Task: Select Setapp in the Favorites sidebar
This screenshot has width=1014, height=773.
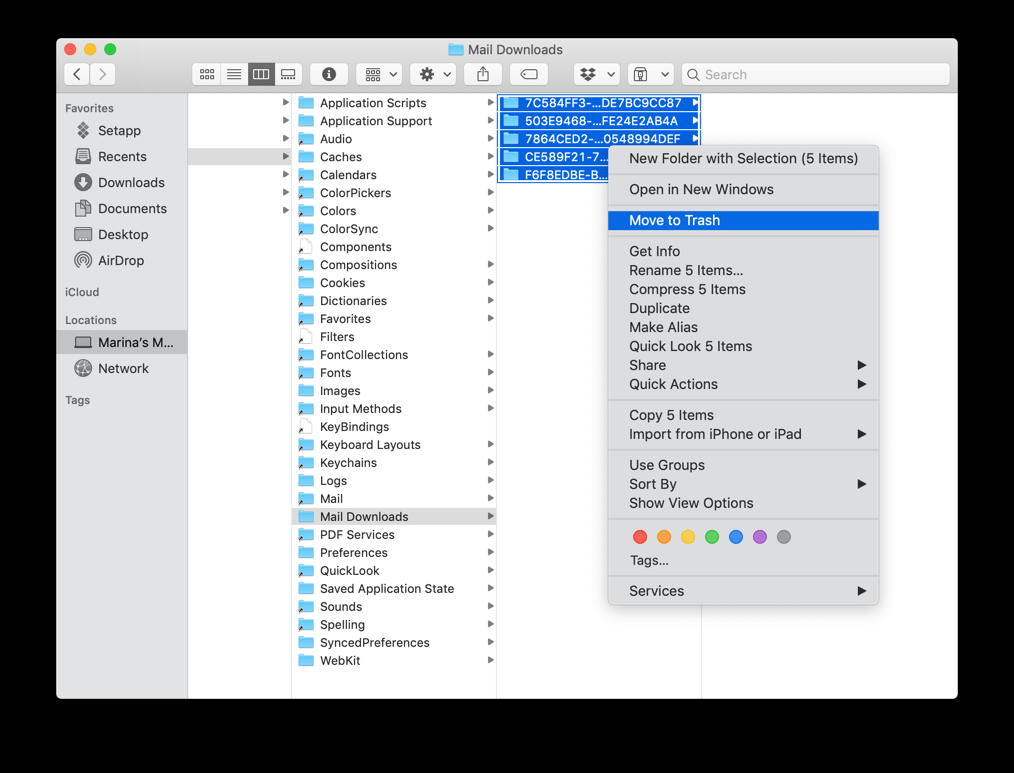Action: click(x=117, y=130)
